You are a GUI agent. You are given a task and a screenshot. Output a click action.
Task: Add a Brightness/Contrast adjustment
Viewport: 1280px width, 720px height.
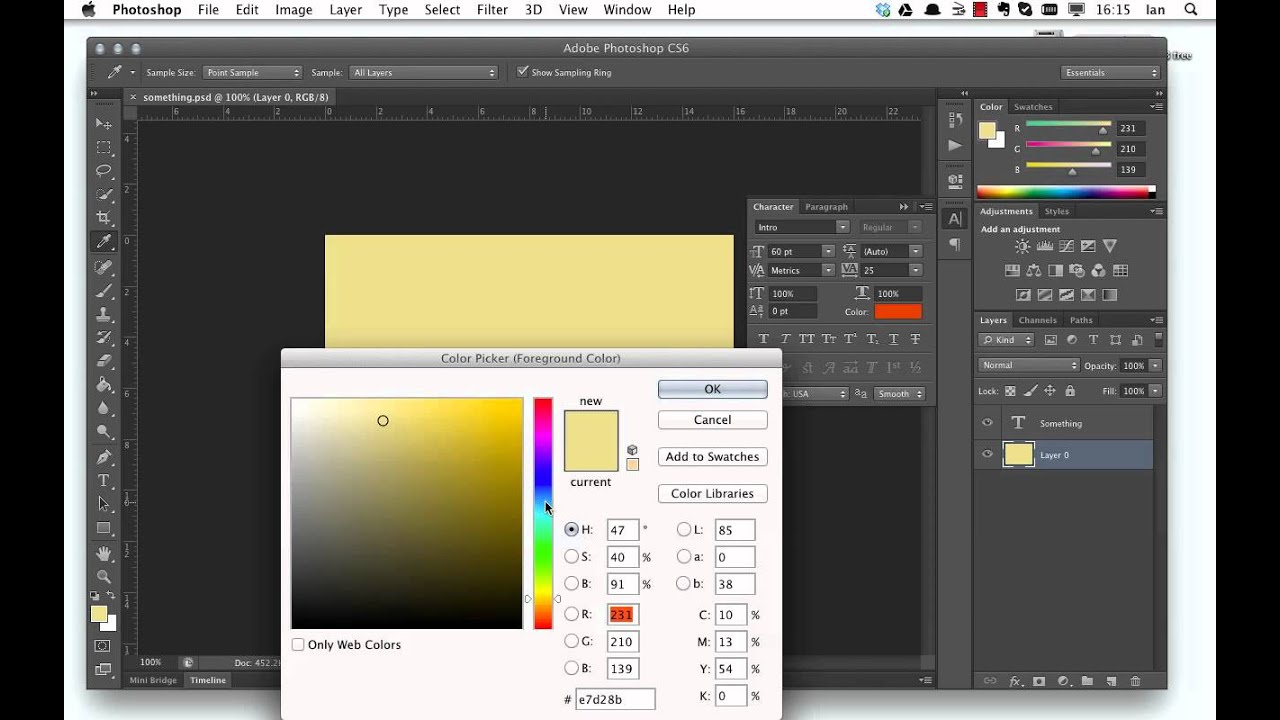1022,246
